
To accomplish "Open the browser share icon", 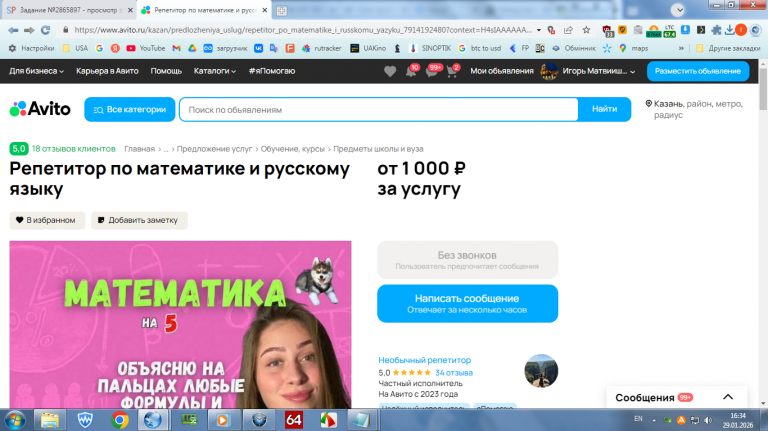I will [x=568, y=30].
